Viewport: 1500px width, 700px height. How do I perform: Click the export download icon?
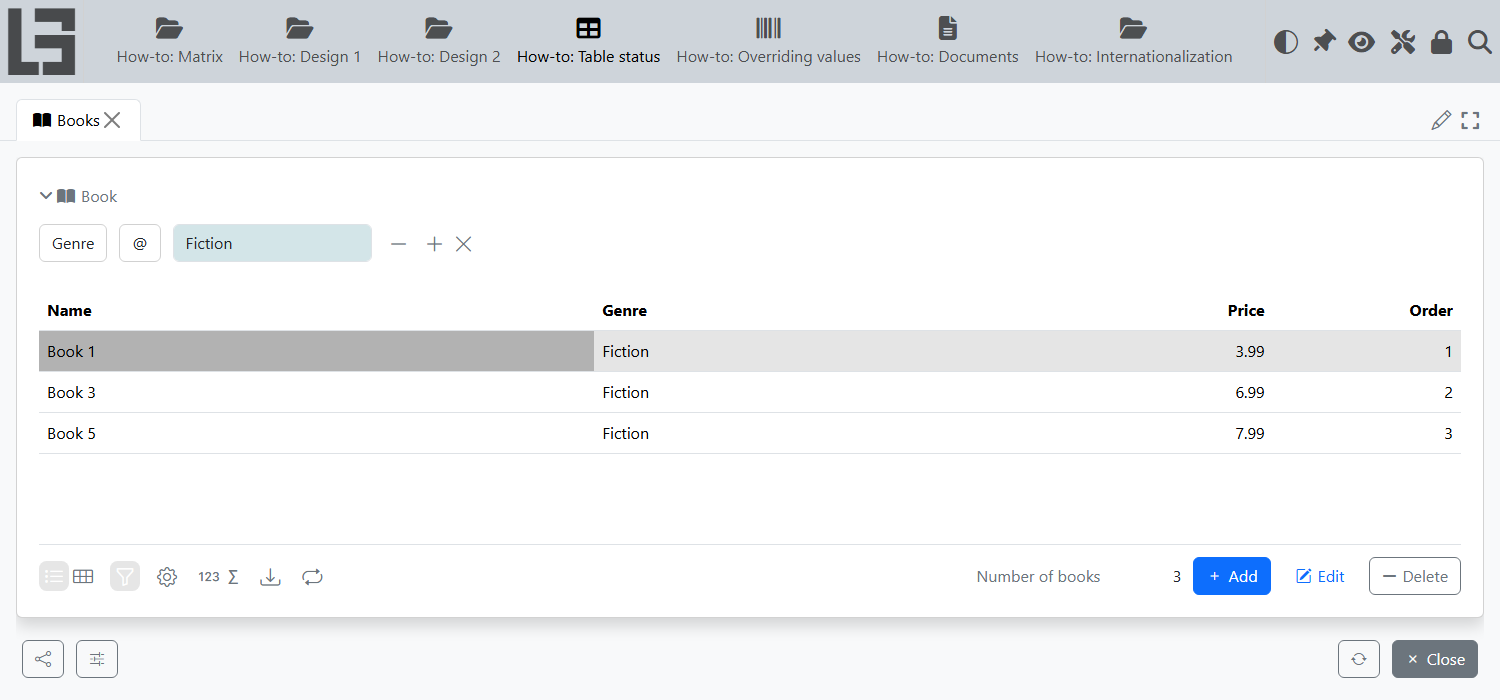(270, 577)
